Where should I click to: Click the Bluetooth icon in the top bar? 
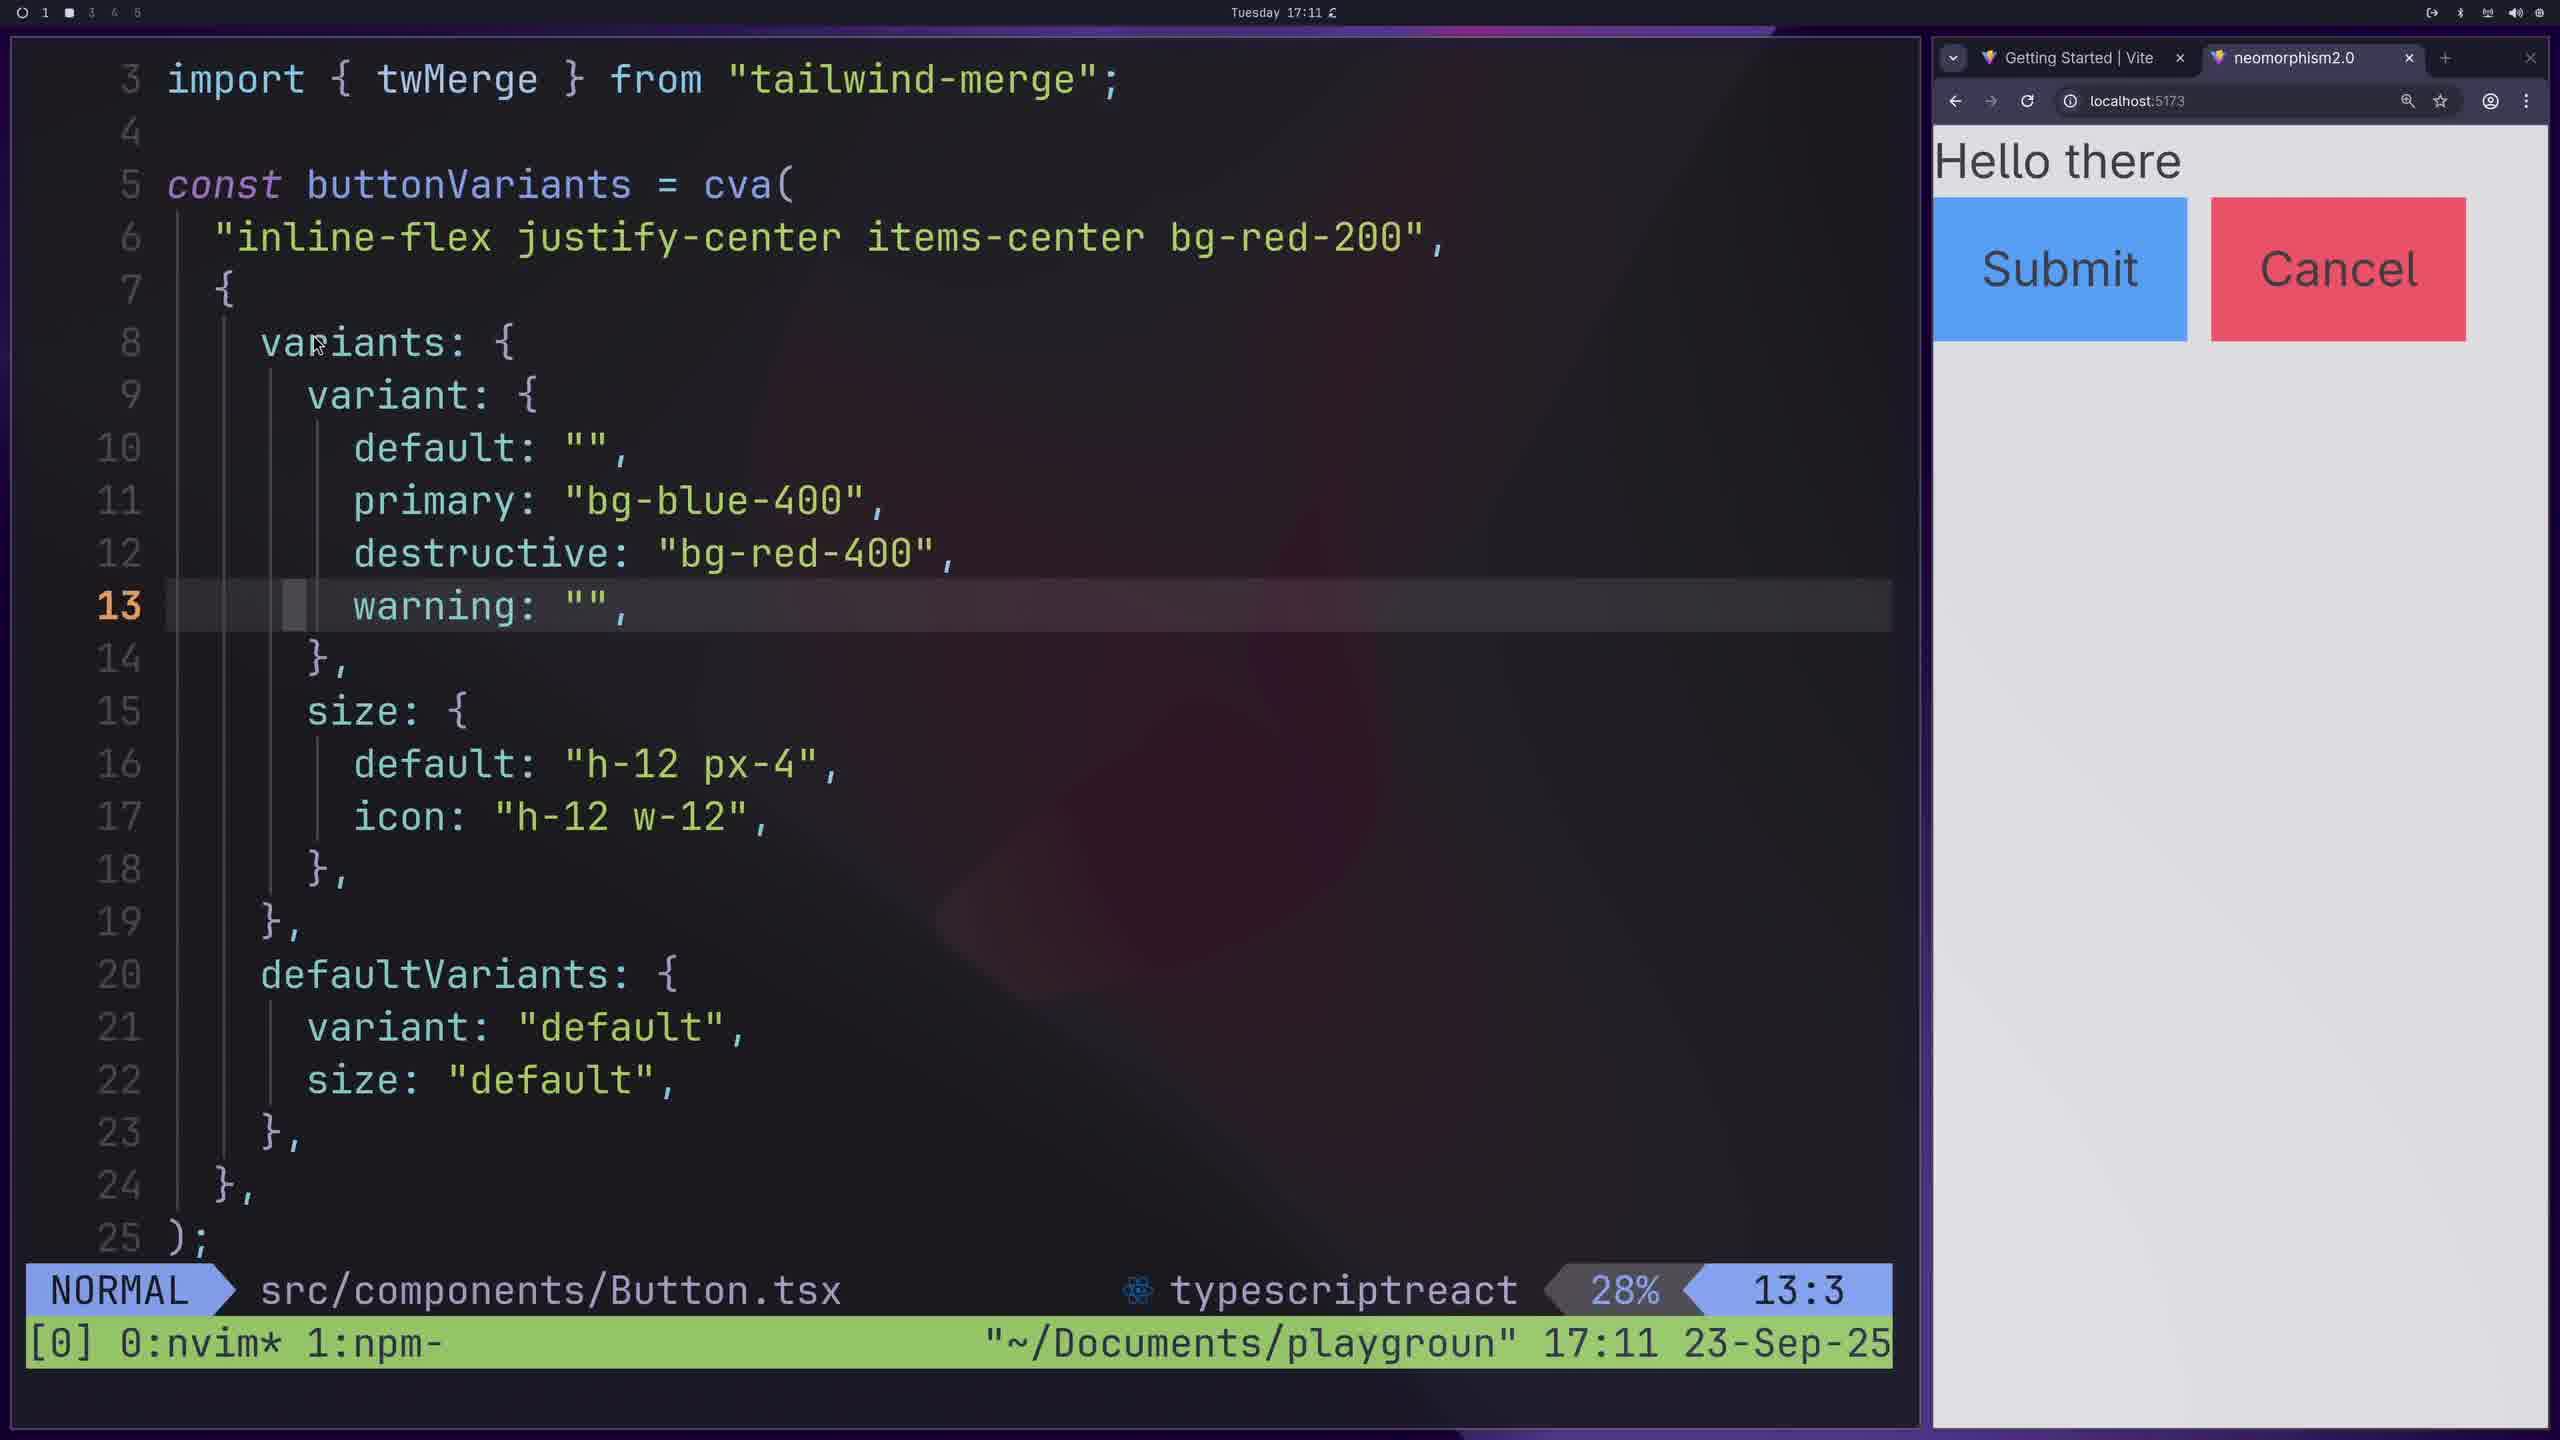(x=2460, y=13)
